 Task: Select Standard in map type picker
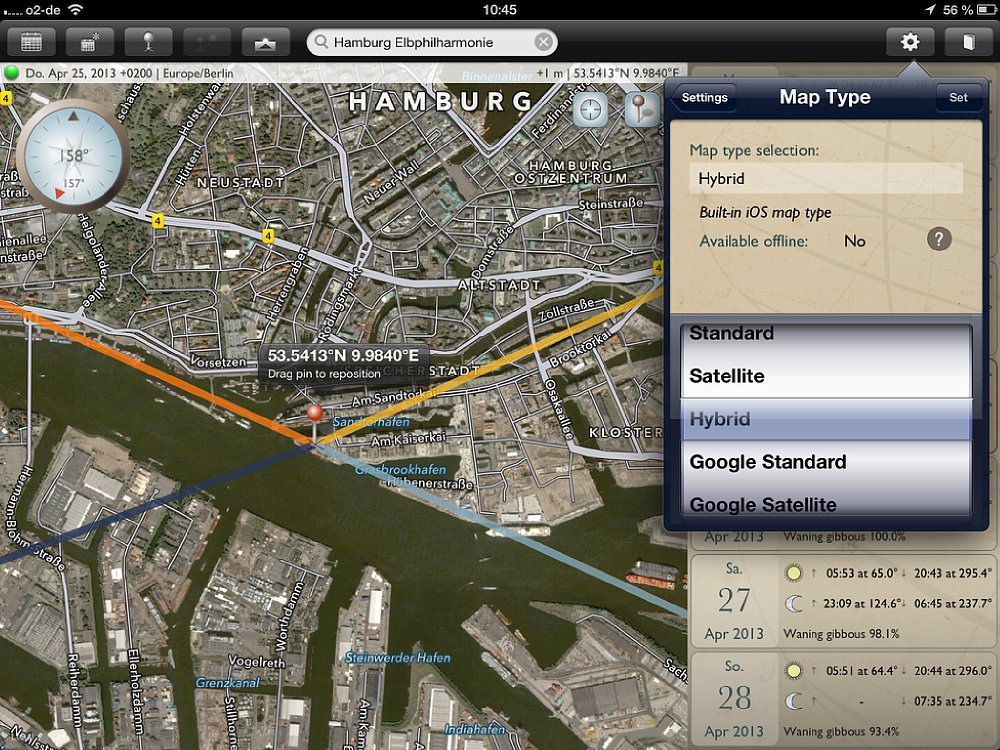tap(732, 334)
